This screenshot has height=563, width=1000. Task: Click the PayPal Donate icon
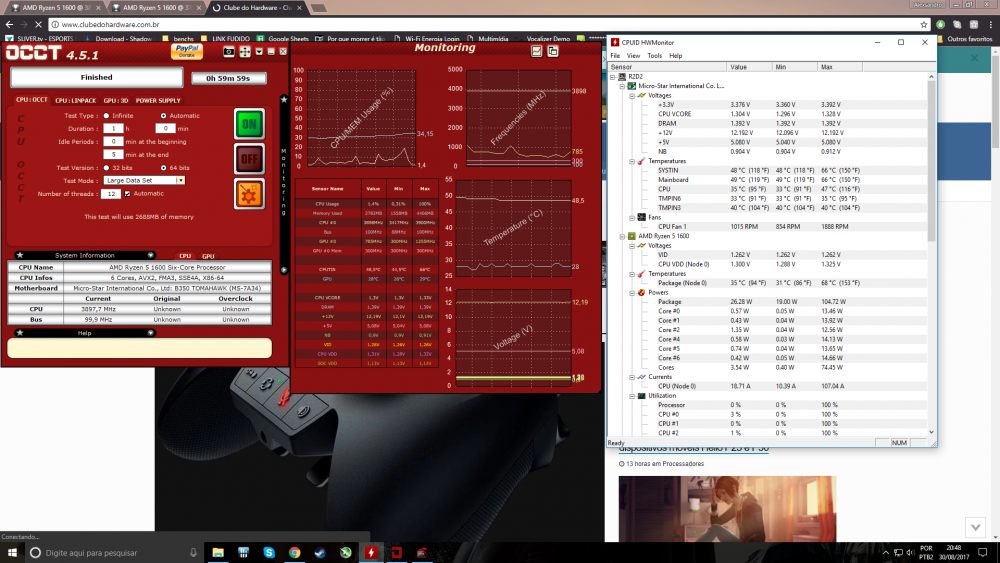(x=186, y=50)
